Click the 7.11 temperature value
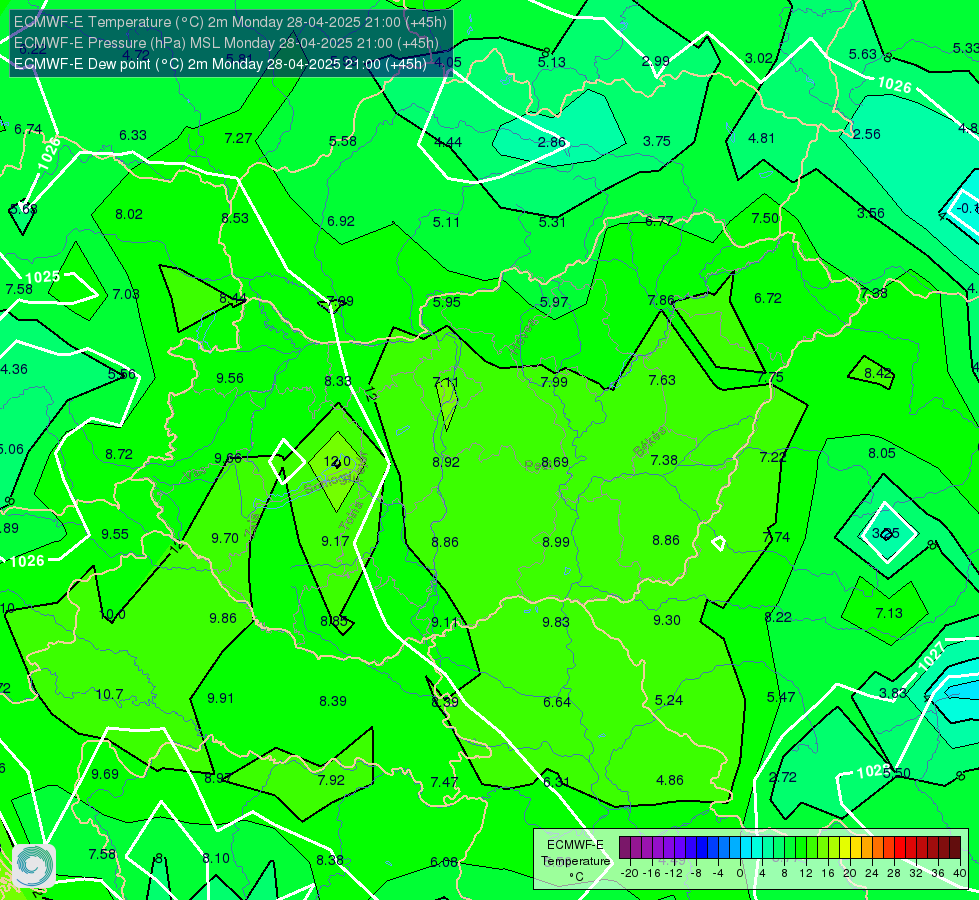Viewport: 979px width, 900px height. pyautogui.click(x=445, y=382)
